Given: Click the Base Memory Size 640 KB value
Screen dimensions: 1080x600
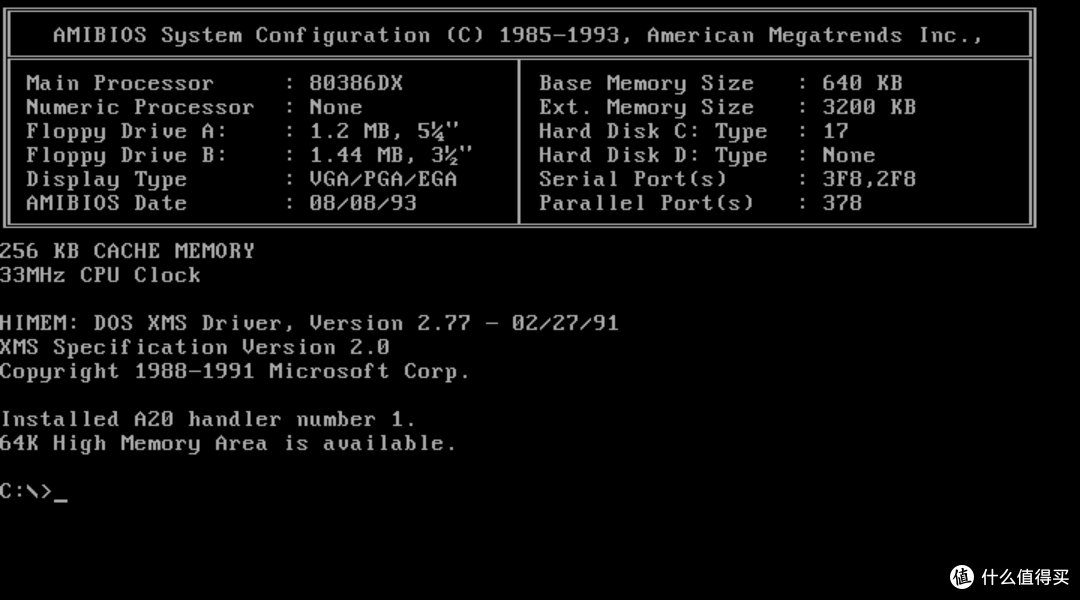Looking at the screenshot, I should point(862,83).
